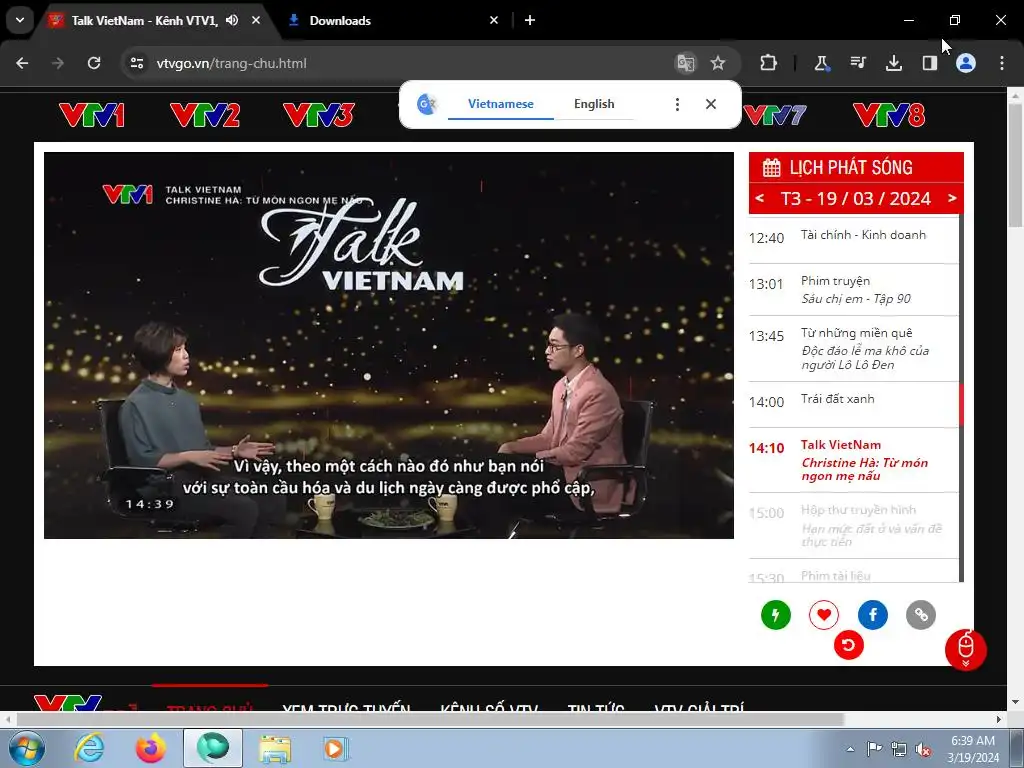Image resolution: width=1024 pixels, height=768 pixels.
Task: Switch to the VTV2 channel
Action: pos(204,116)
